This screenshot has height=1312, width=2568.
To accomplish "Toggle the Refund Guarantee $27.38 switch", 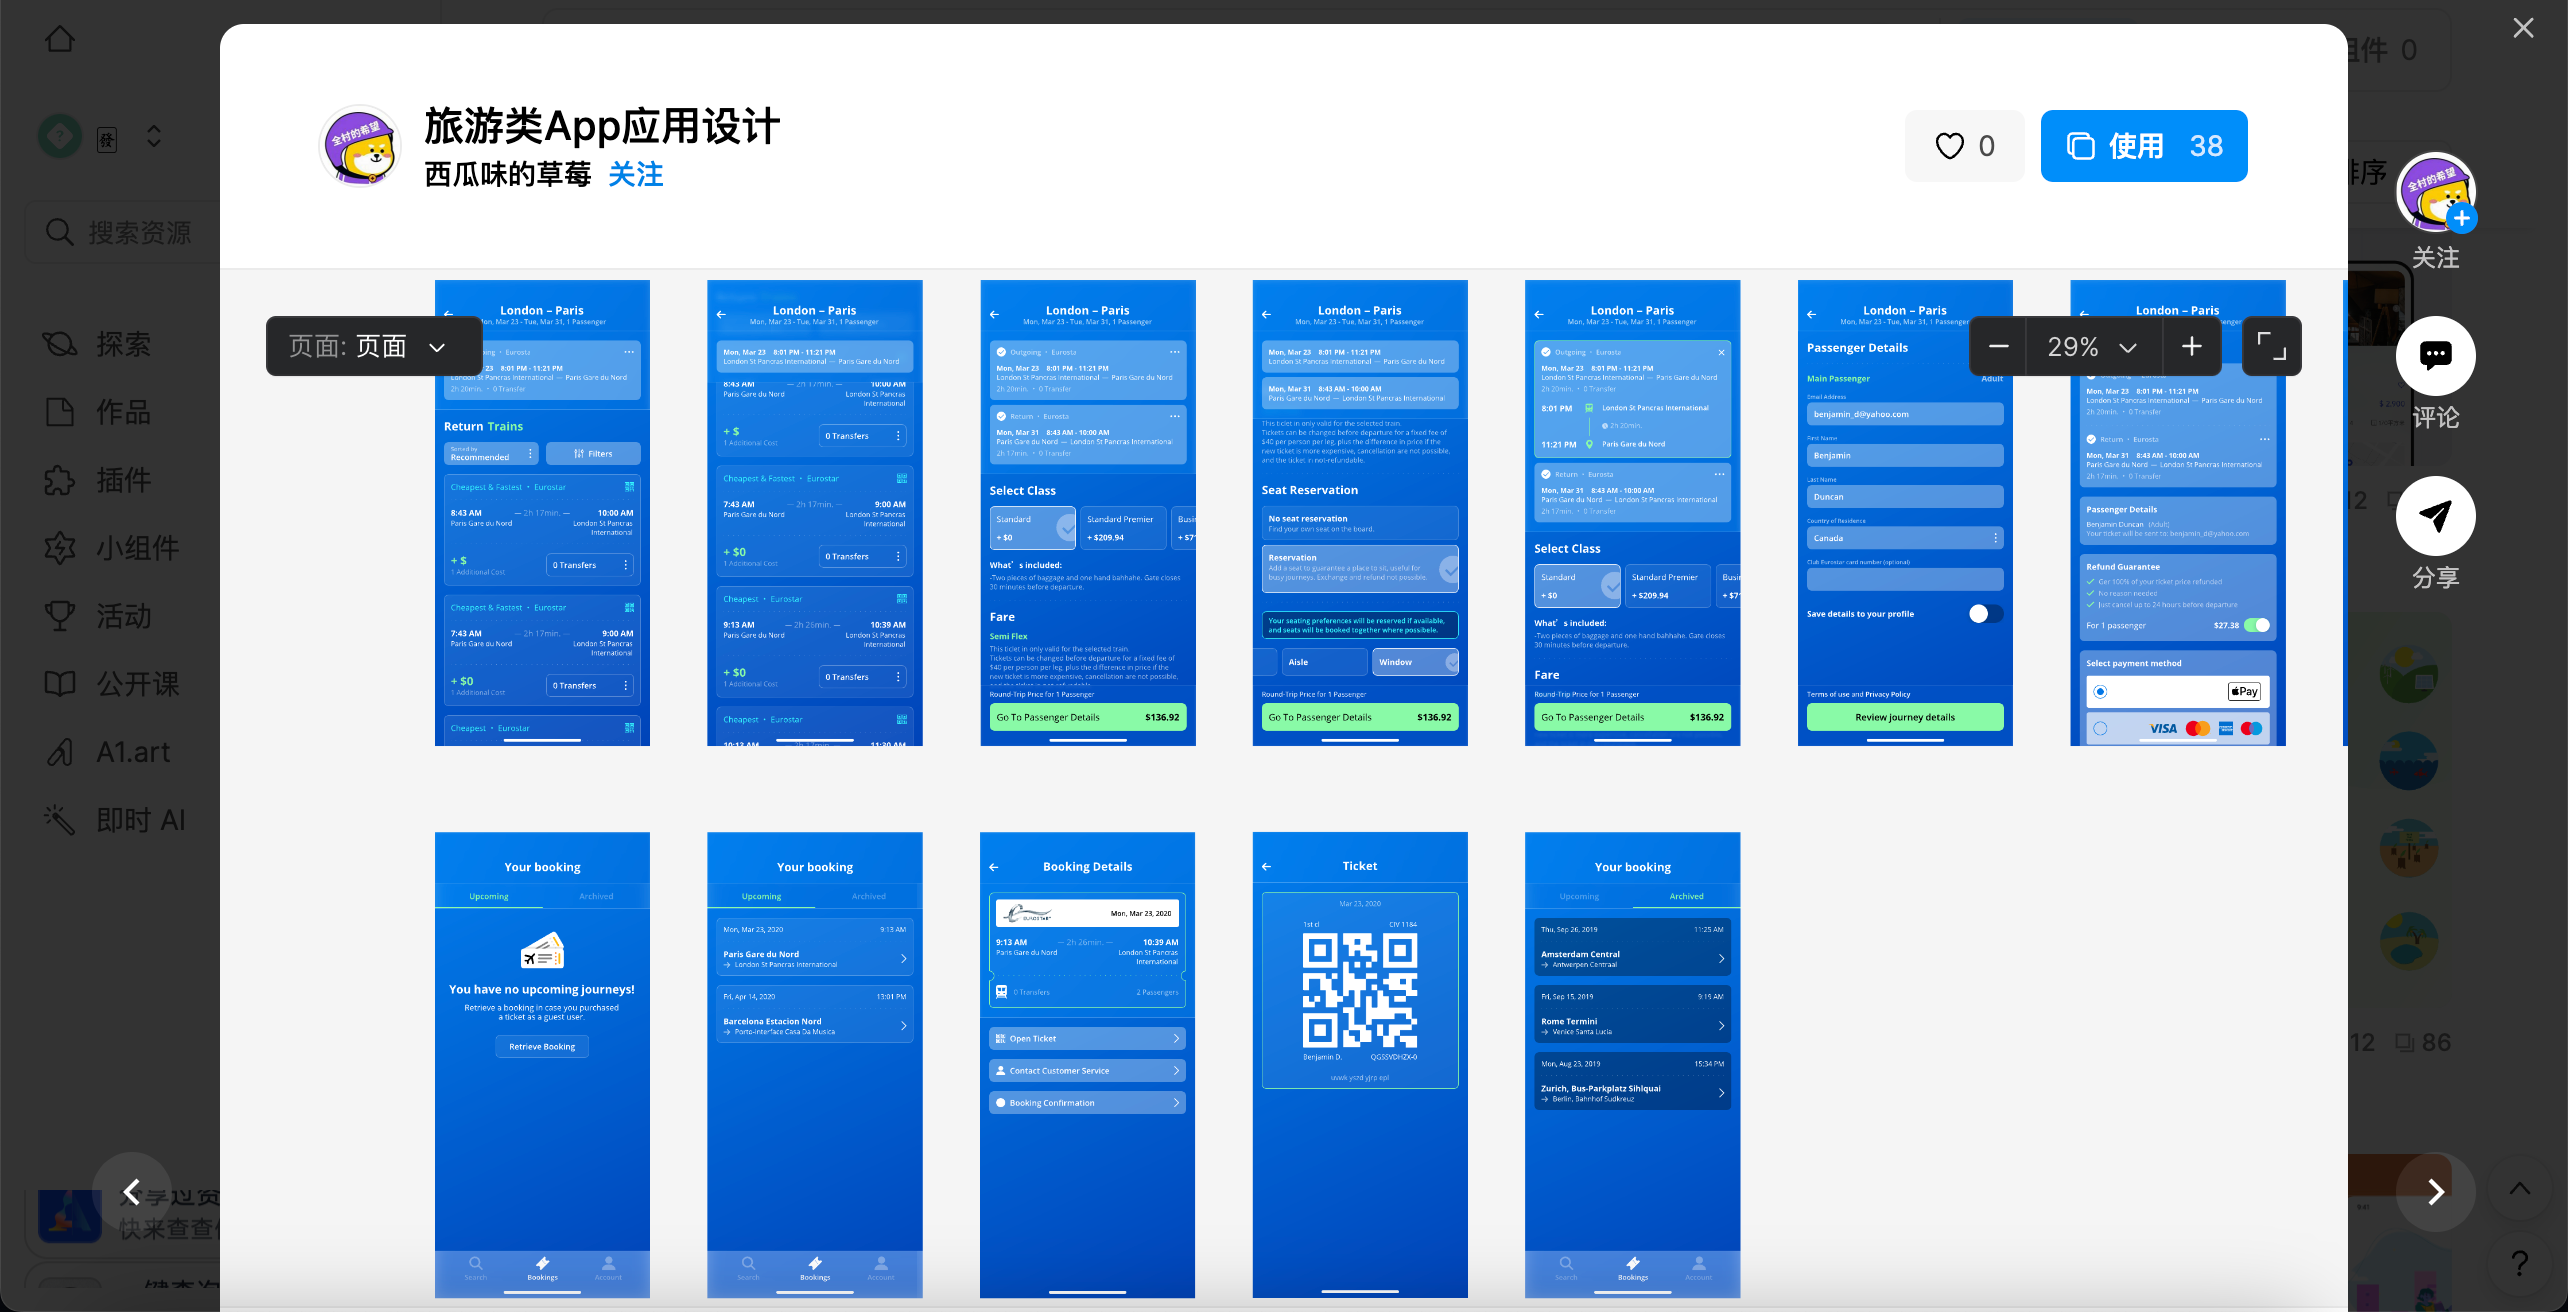I will (x=2257, y=625).
